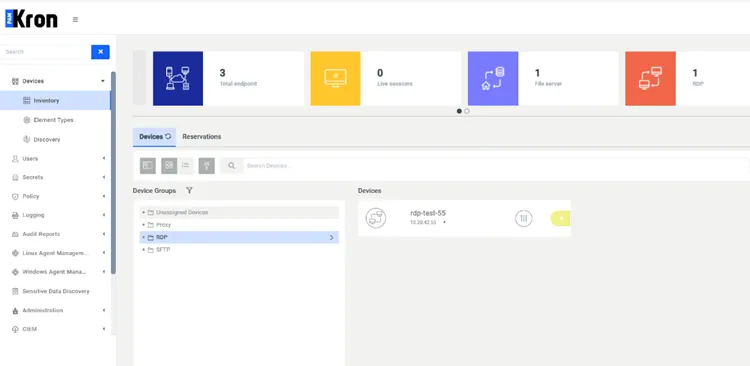Focus the Search Devices input field
750x366 pixels.
coord(496,166)
